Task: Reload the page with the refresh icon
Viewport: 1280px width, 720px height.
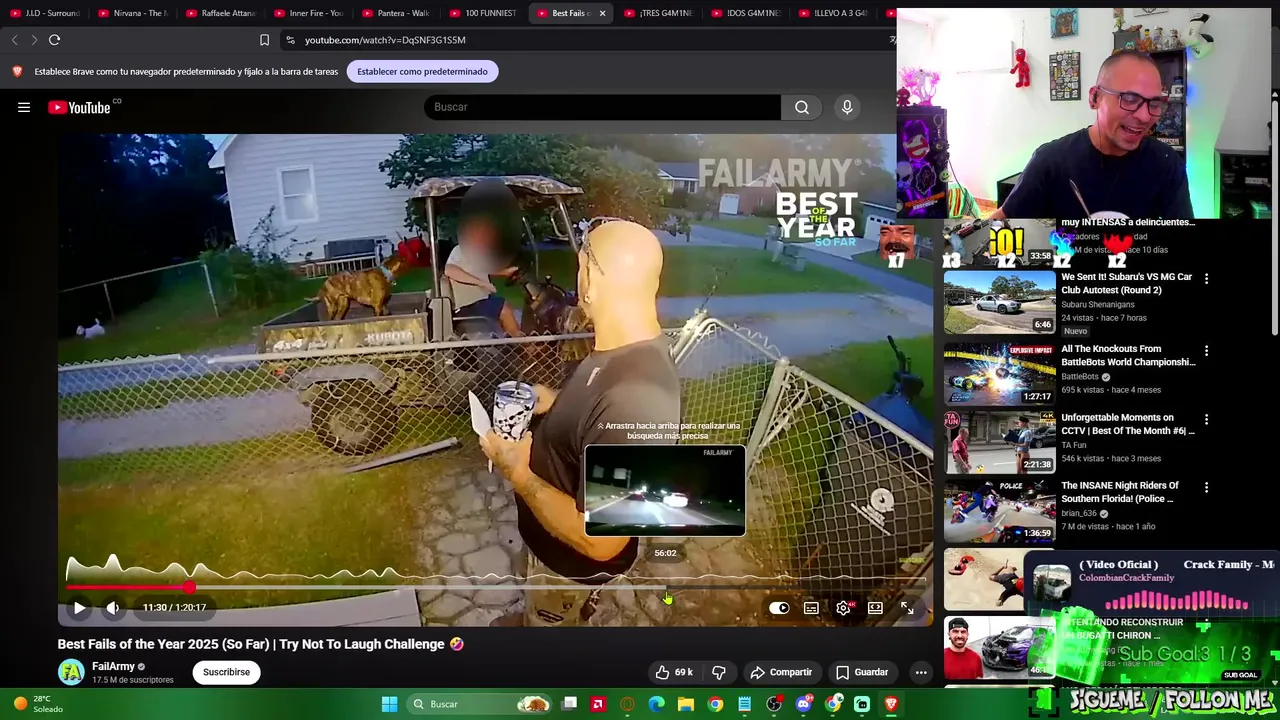Action: pyautogui.click(x=55, y=40)
